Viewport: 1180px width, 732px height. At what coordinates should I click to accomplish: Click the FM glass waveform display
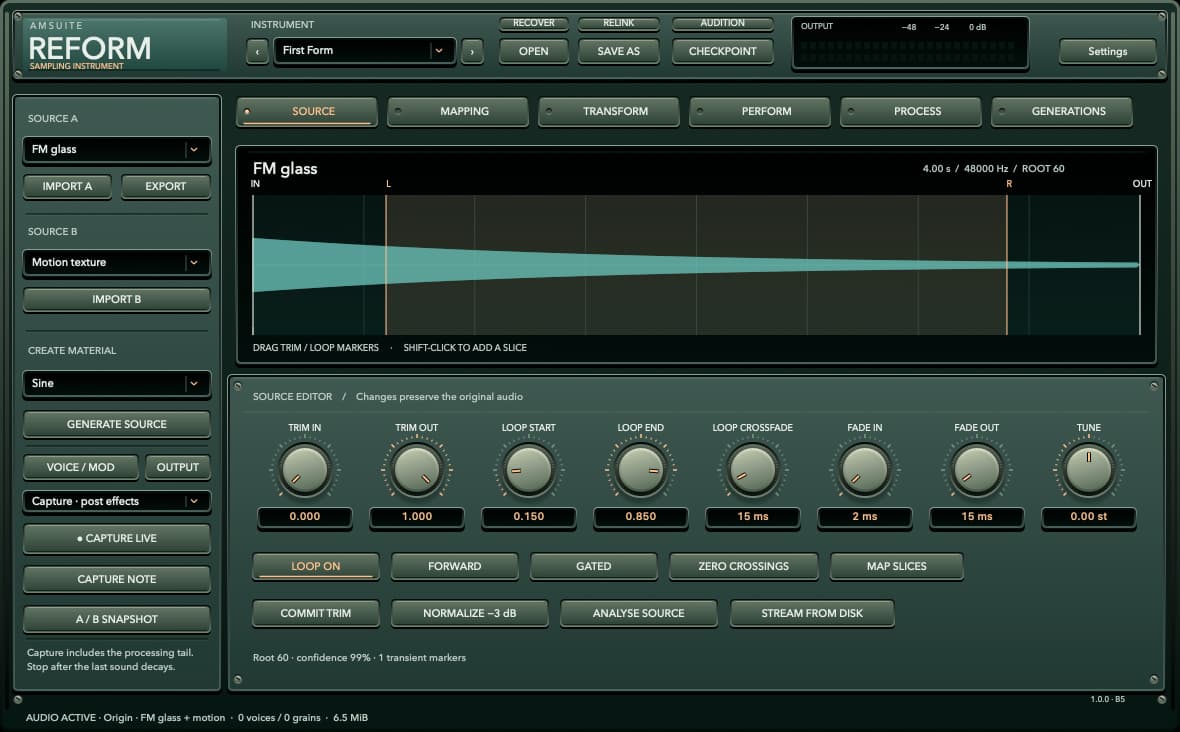click(x=696, y=265)
